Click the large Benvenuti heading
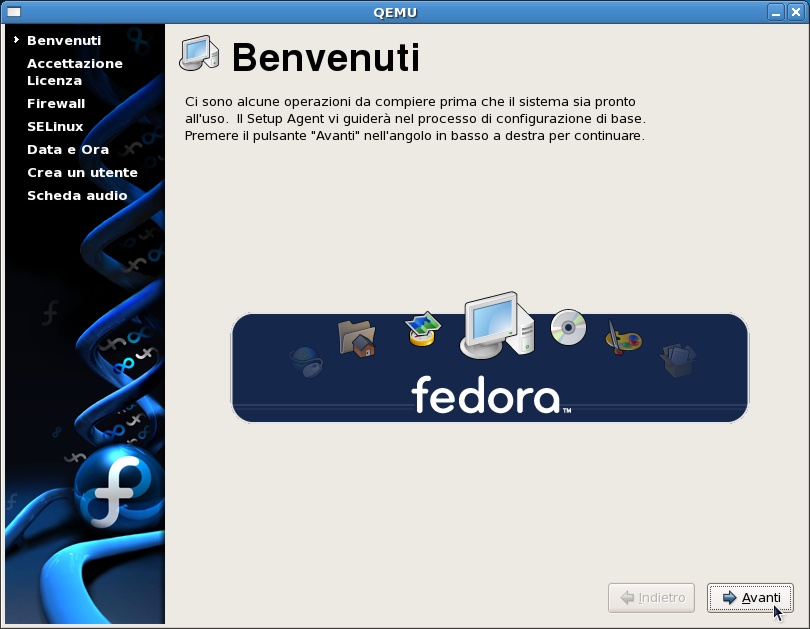The height and width of the screenshot is (629, 810). (325, 57)
